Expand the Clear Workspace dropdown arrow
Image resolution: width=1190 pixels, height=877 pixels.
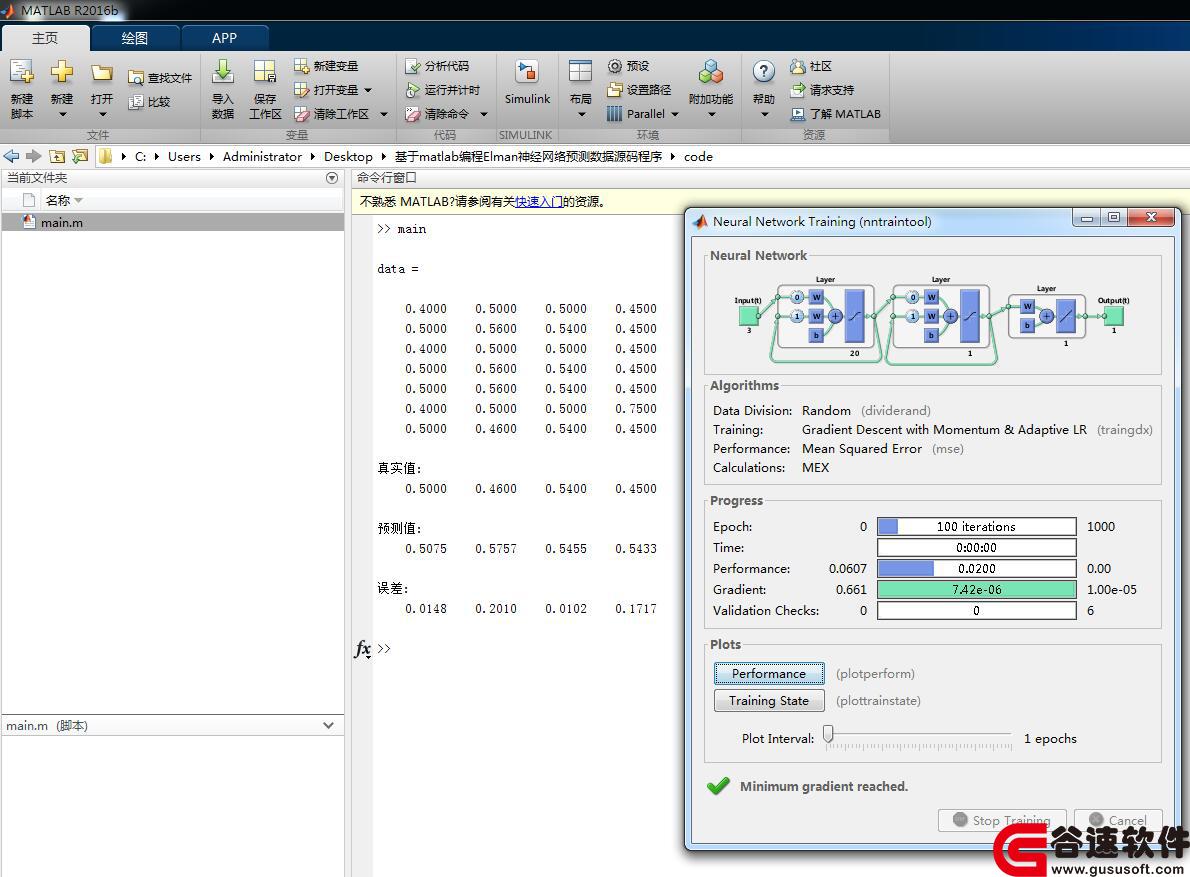tap(384, 114)
